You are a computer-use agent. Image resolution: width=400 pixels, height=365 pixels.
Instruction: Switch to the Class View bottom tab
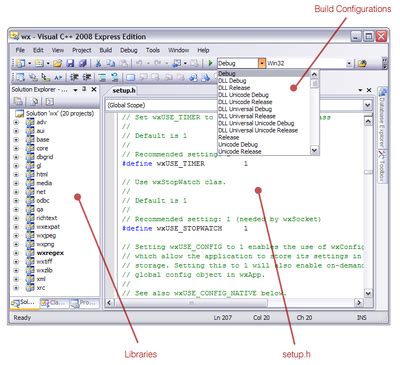[54, 303]
